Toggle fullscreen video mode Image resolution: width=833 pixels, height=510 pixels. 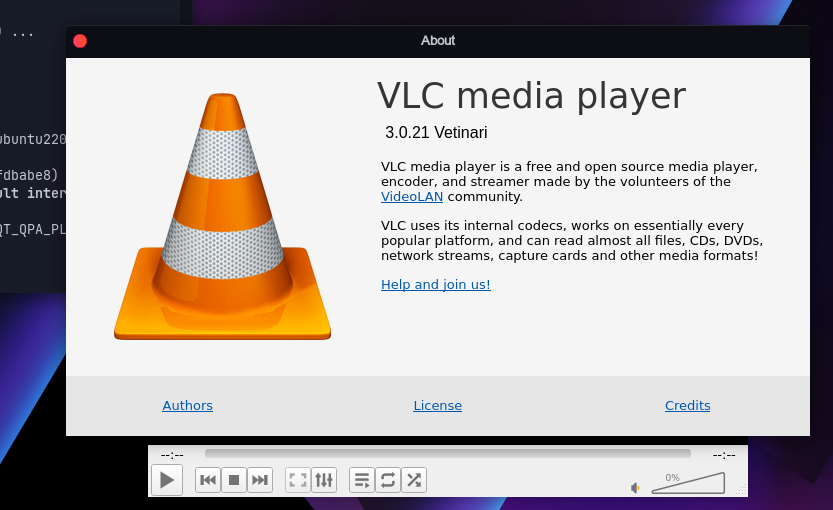click(297, 480)
